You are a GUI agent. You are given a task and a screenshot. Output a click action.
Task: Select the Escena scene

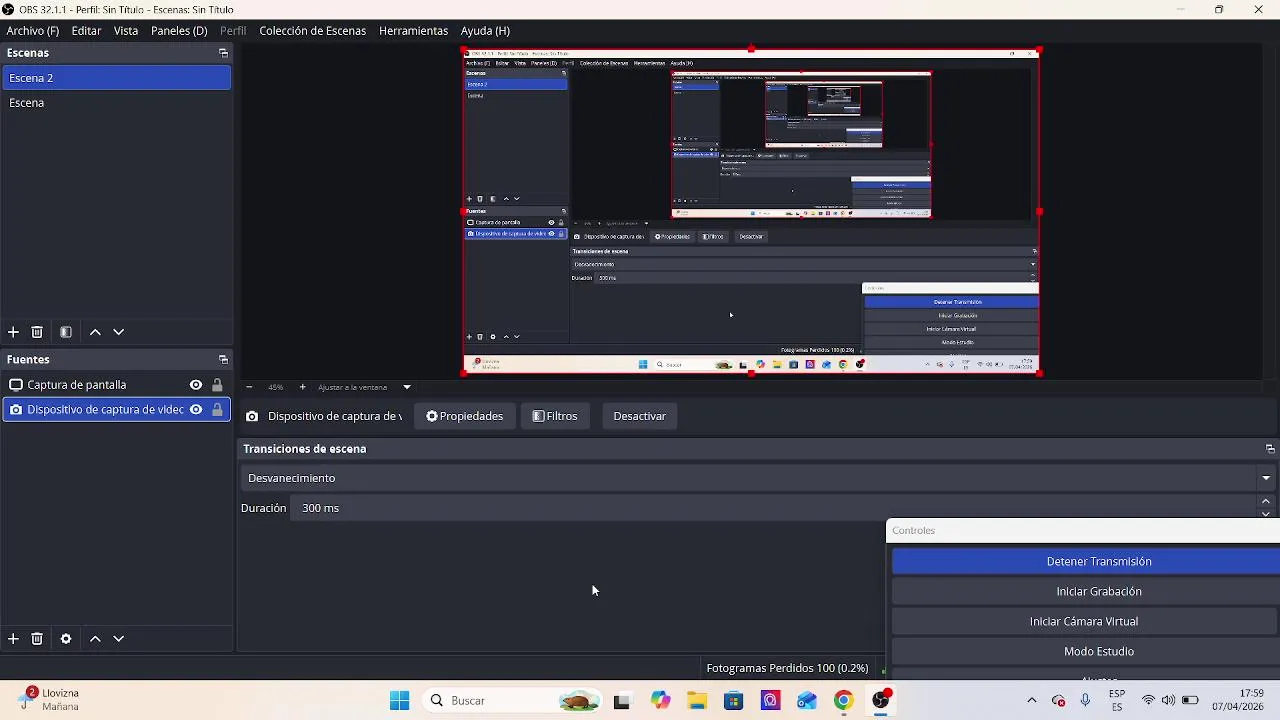tap(116, 103)
